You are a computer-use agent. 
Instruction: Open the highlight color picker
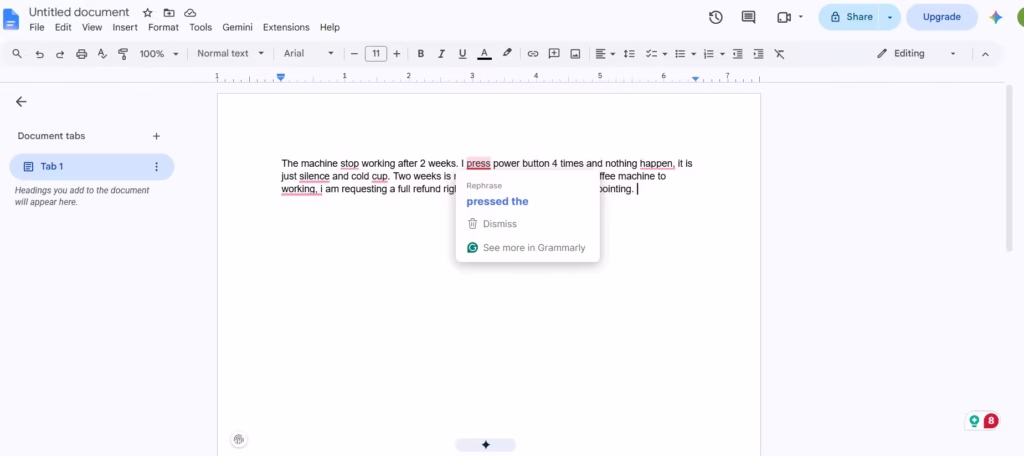(507, 54)
